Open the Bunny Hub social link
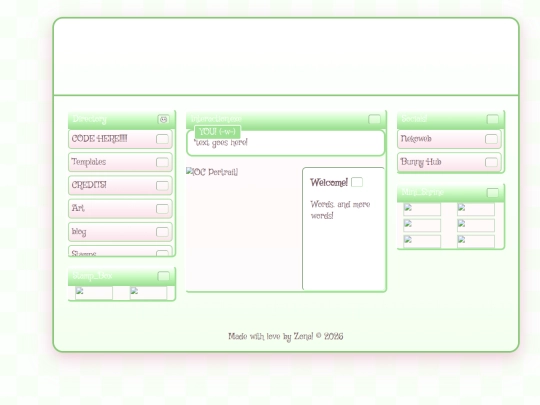 [x=449, y=162]
